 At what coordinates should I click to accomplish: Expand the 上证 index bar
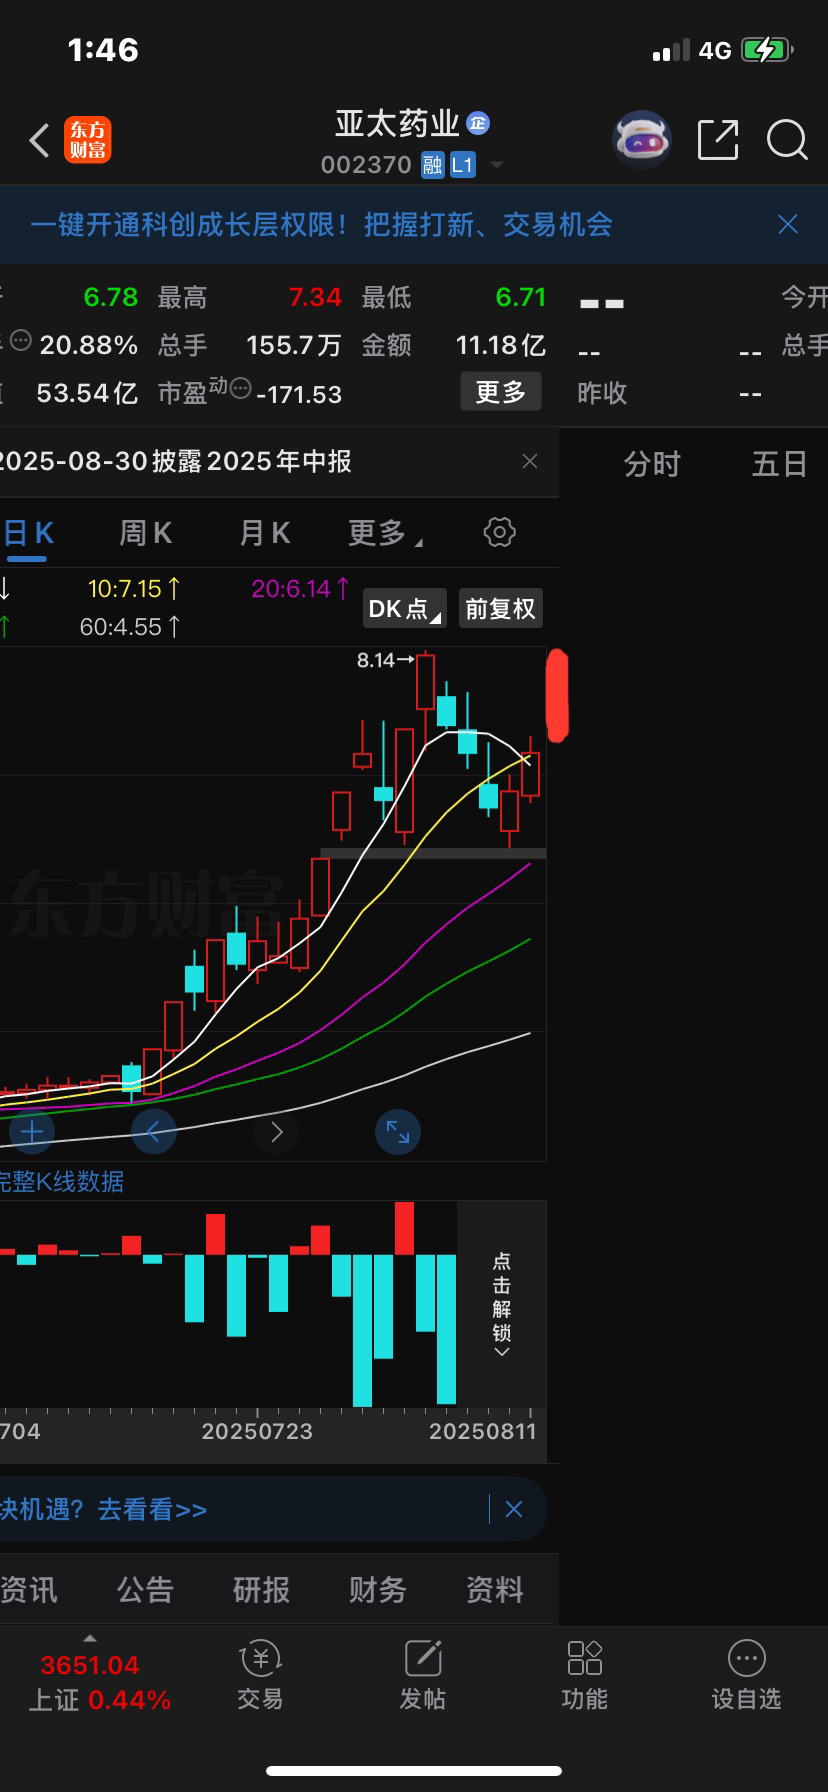(90, 1638)
